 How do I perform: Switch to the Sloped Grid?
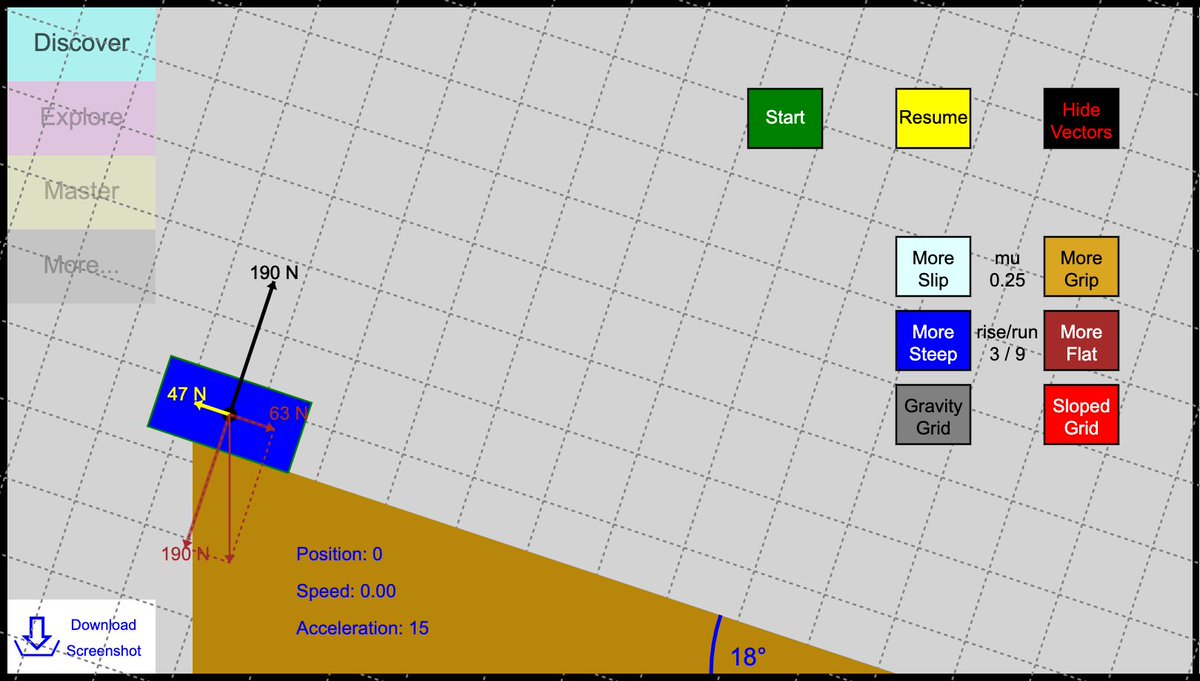1081,415
